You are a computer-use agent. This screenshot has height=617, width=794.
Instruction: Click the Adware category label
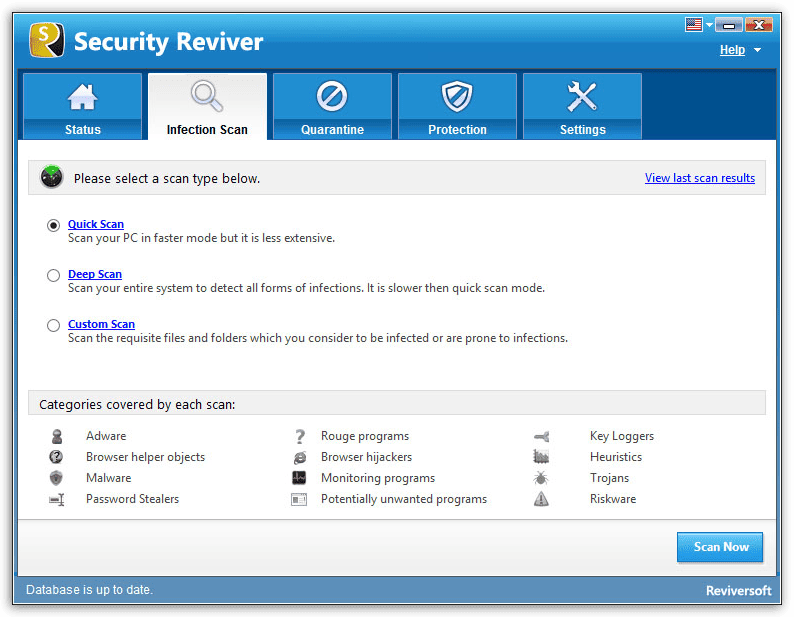pos(106,436)
